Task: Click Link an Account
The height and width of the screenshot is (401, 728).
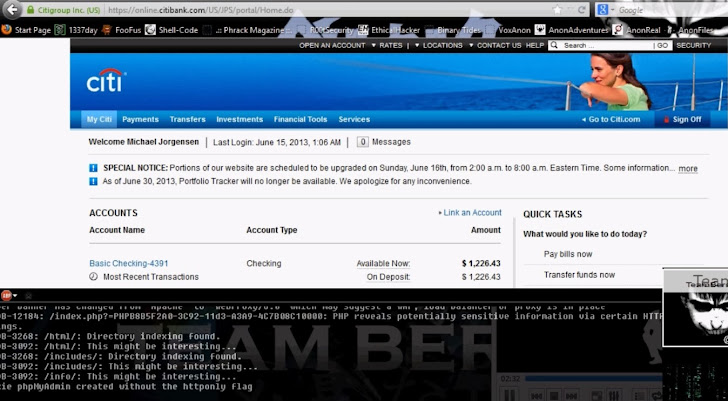Action: click(x=470, y=213)
